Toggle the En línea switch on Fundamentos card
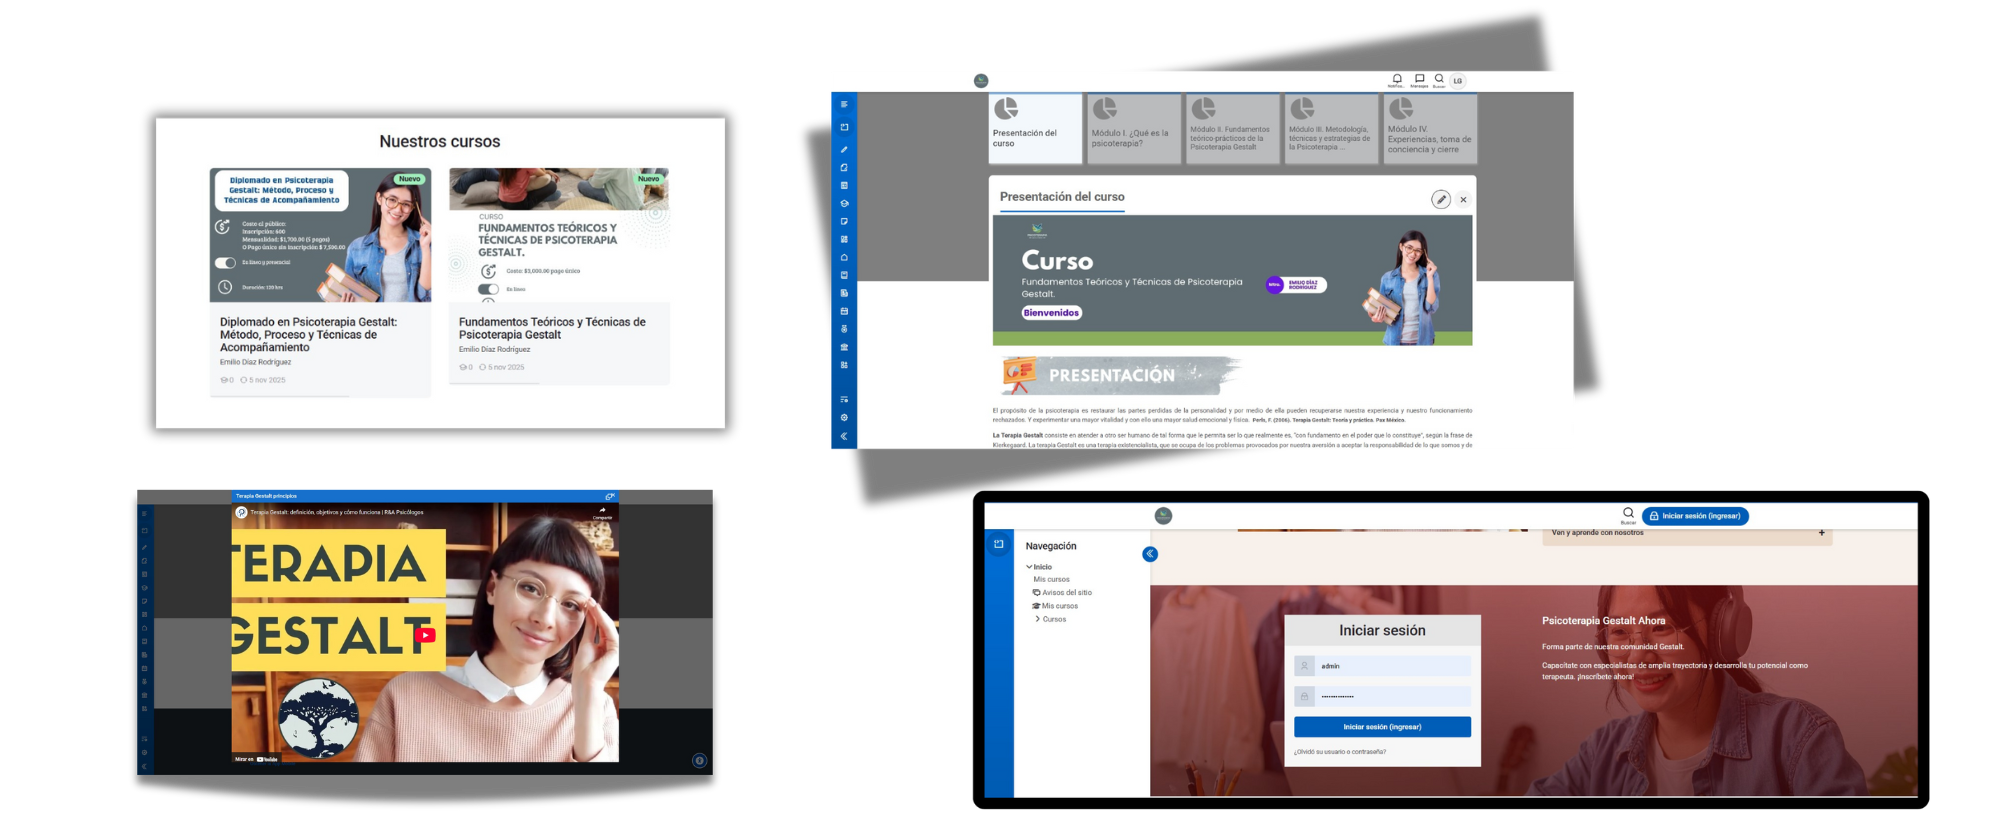This screenshot has width=2000, height=820. tap(488, 289)
